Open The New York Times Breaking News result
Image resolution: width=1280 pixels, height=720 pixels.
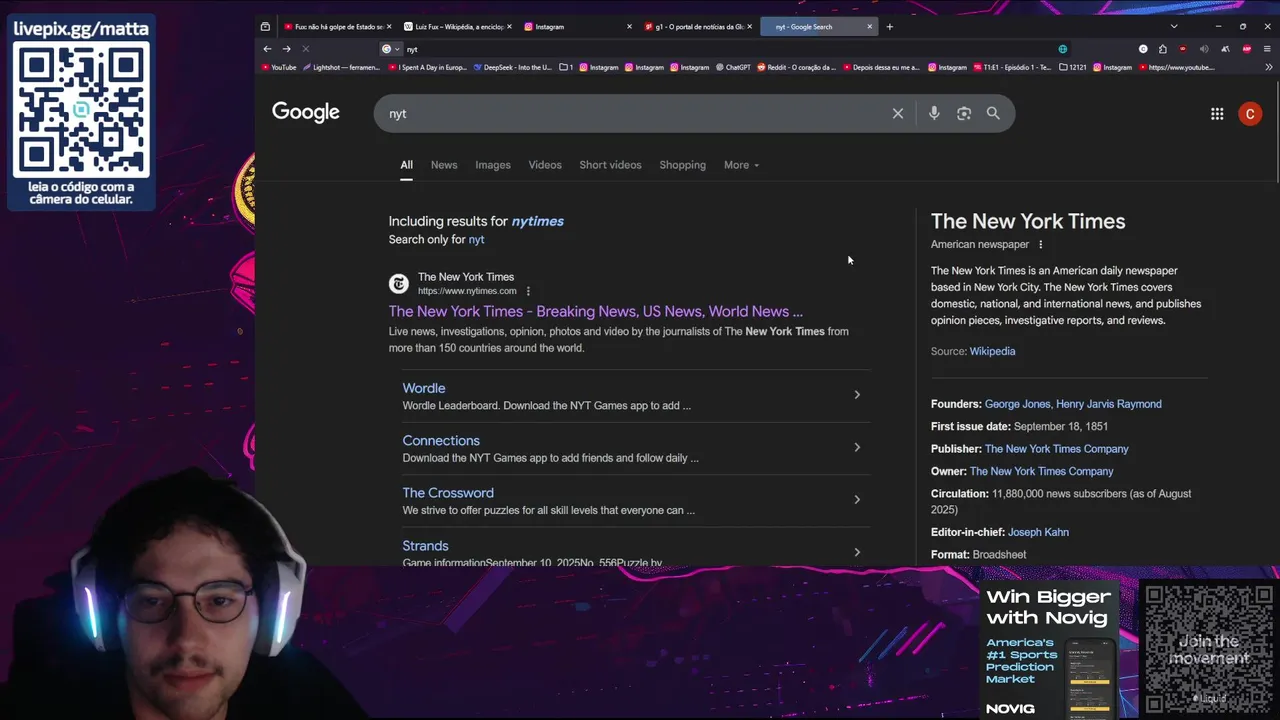click(596, 311)
